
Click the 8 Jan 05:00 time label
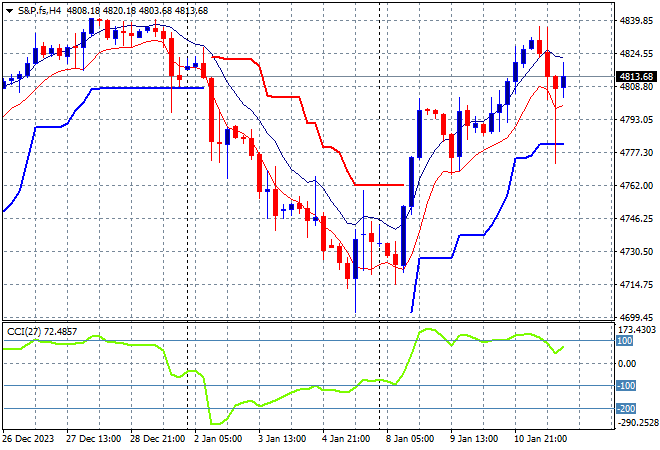coord(412,438)
